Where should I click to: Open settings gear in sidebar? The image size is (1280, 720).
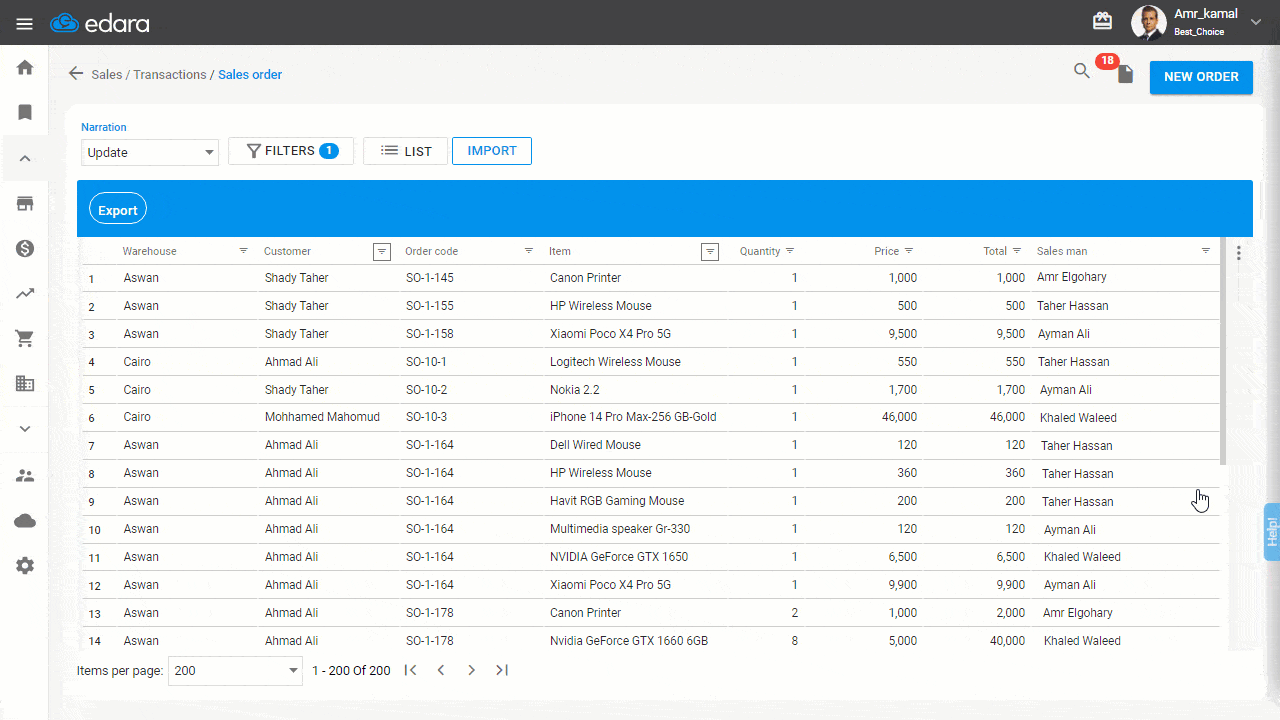point(25,566)
